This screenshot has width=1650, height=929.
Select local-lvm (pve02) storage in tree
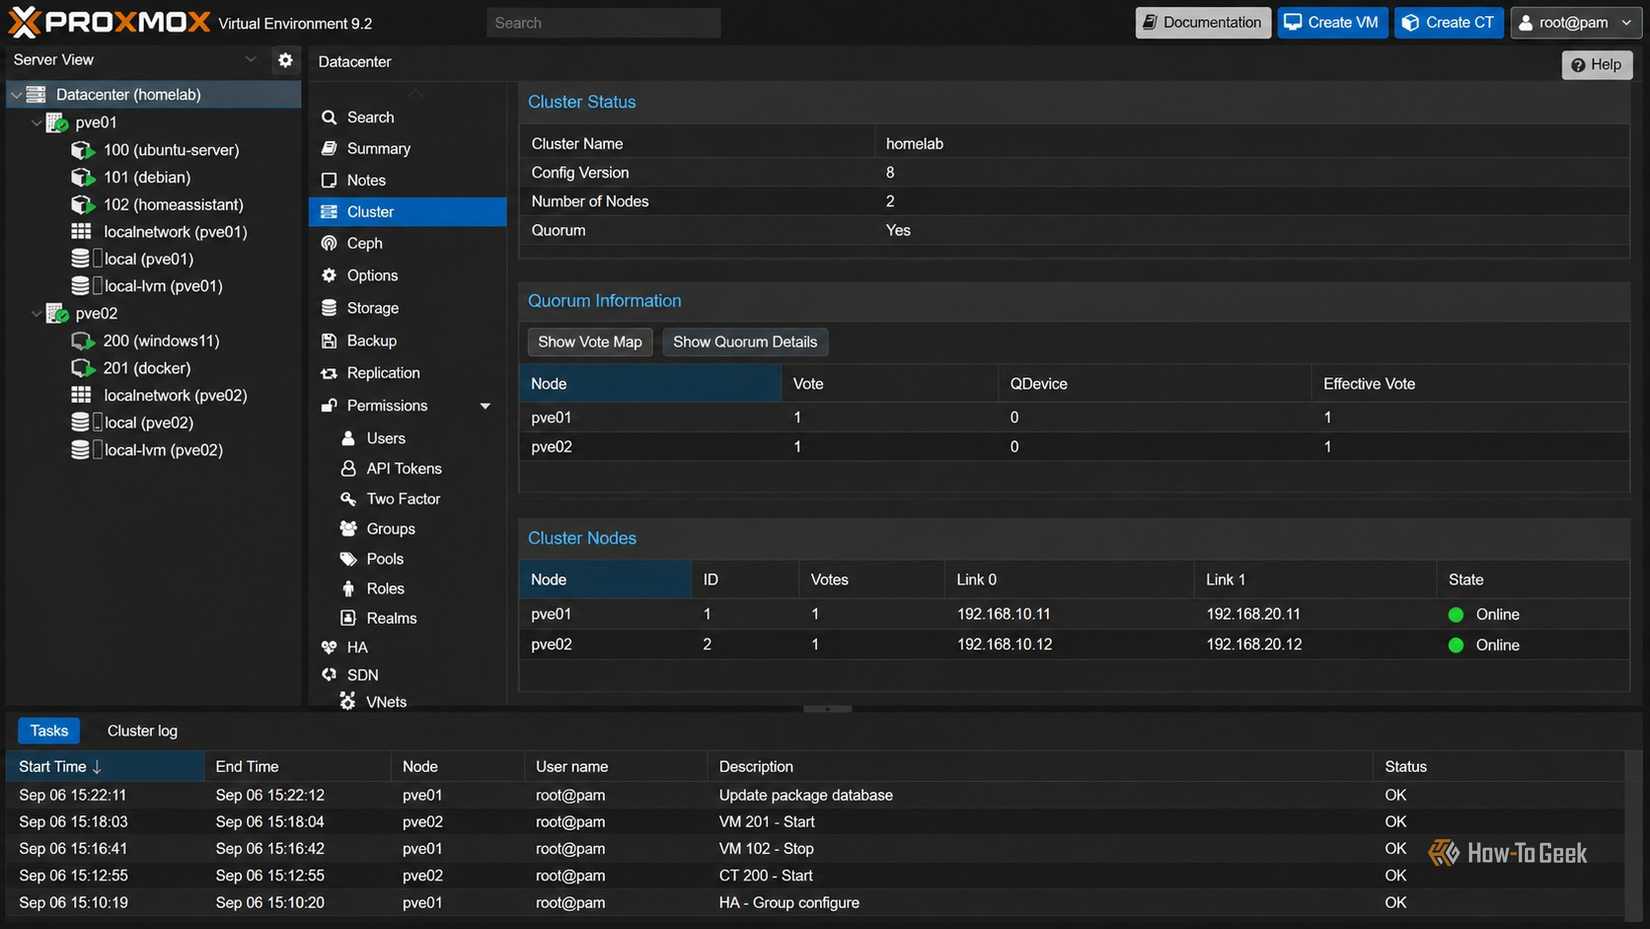163,450
